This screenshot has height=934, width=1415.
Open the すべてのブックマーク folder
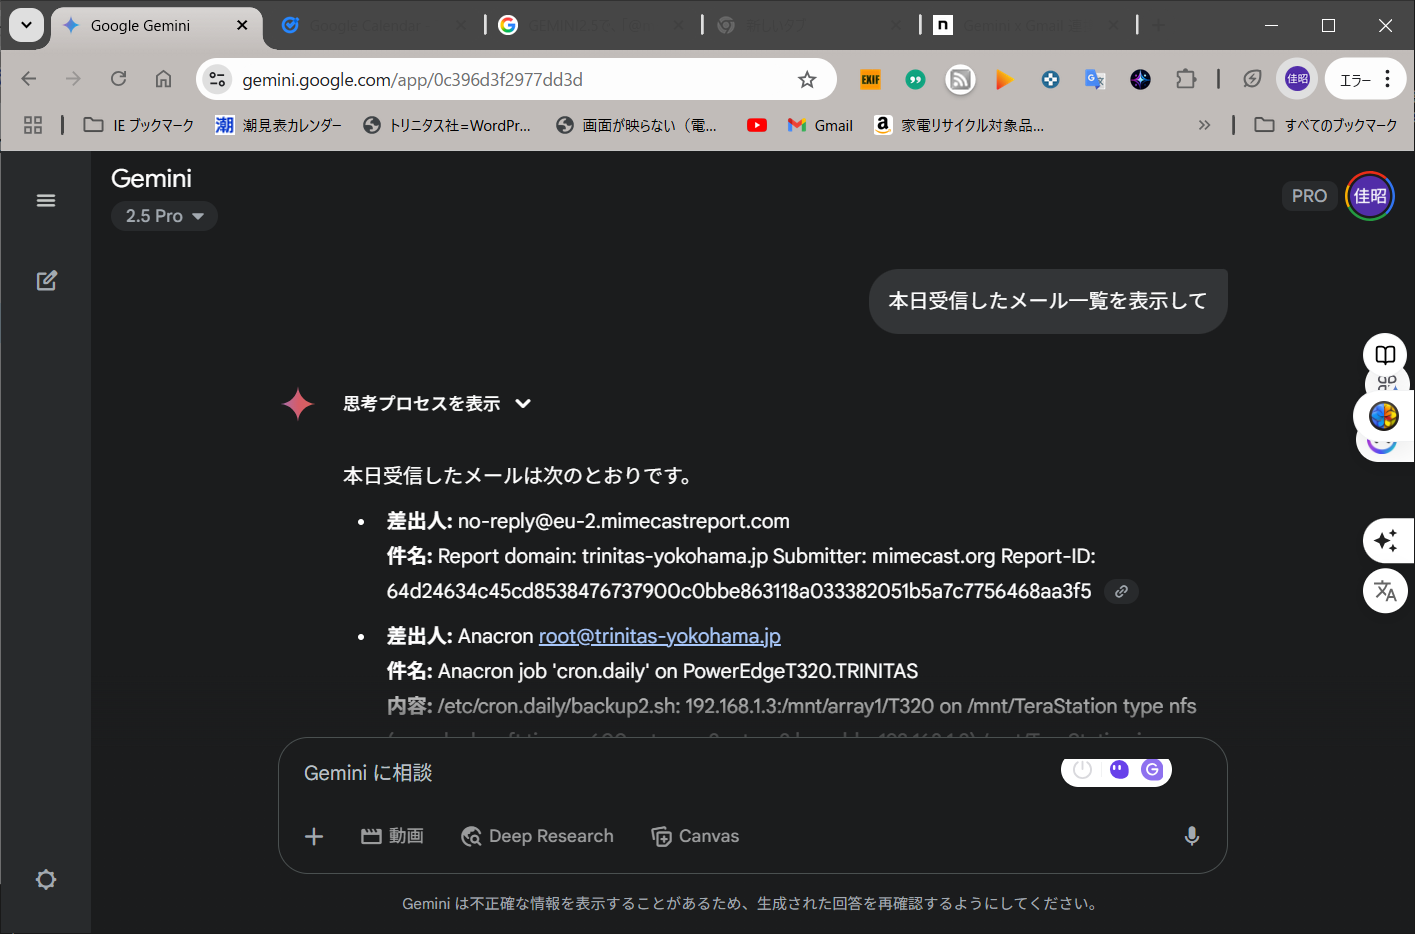(1326, 125)
